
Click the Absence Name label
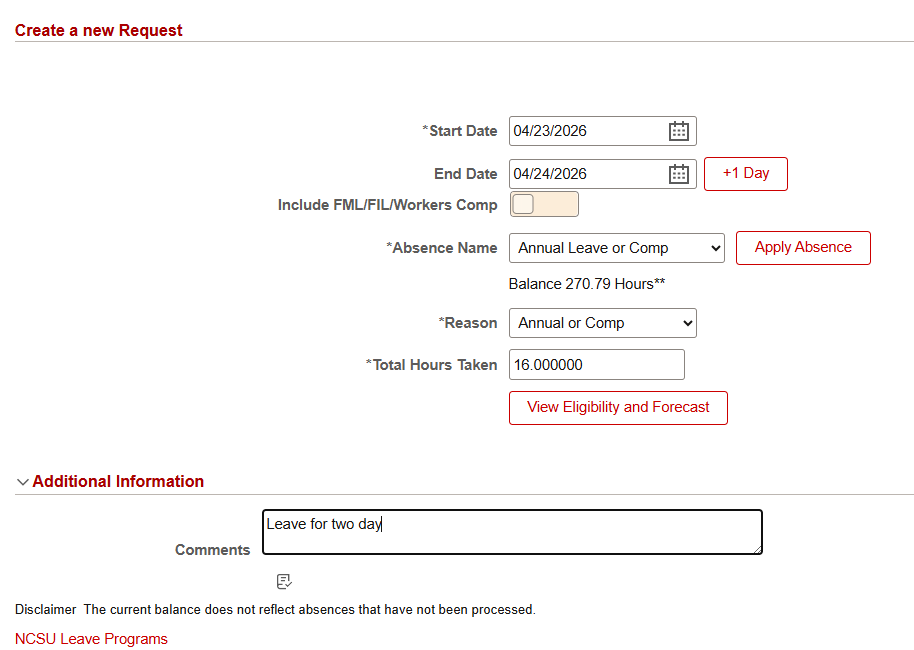point(442,248)
